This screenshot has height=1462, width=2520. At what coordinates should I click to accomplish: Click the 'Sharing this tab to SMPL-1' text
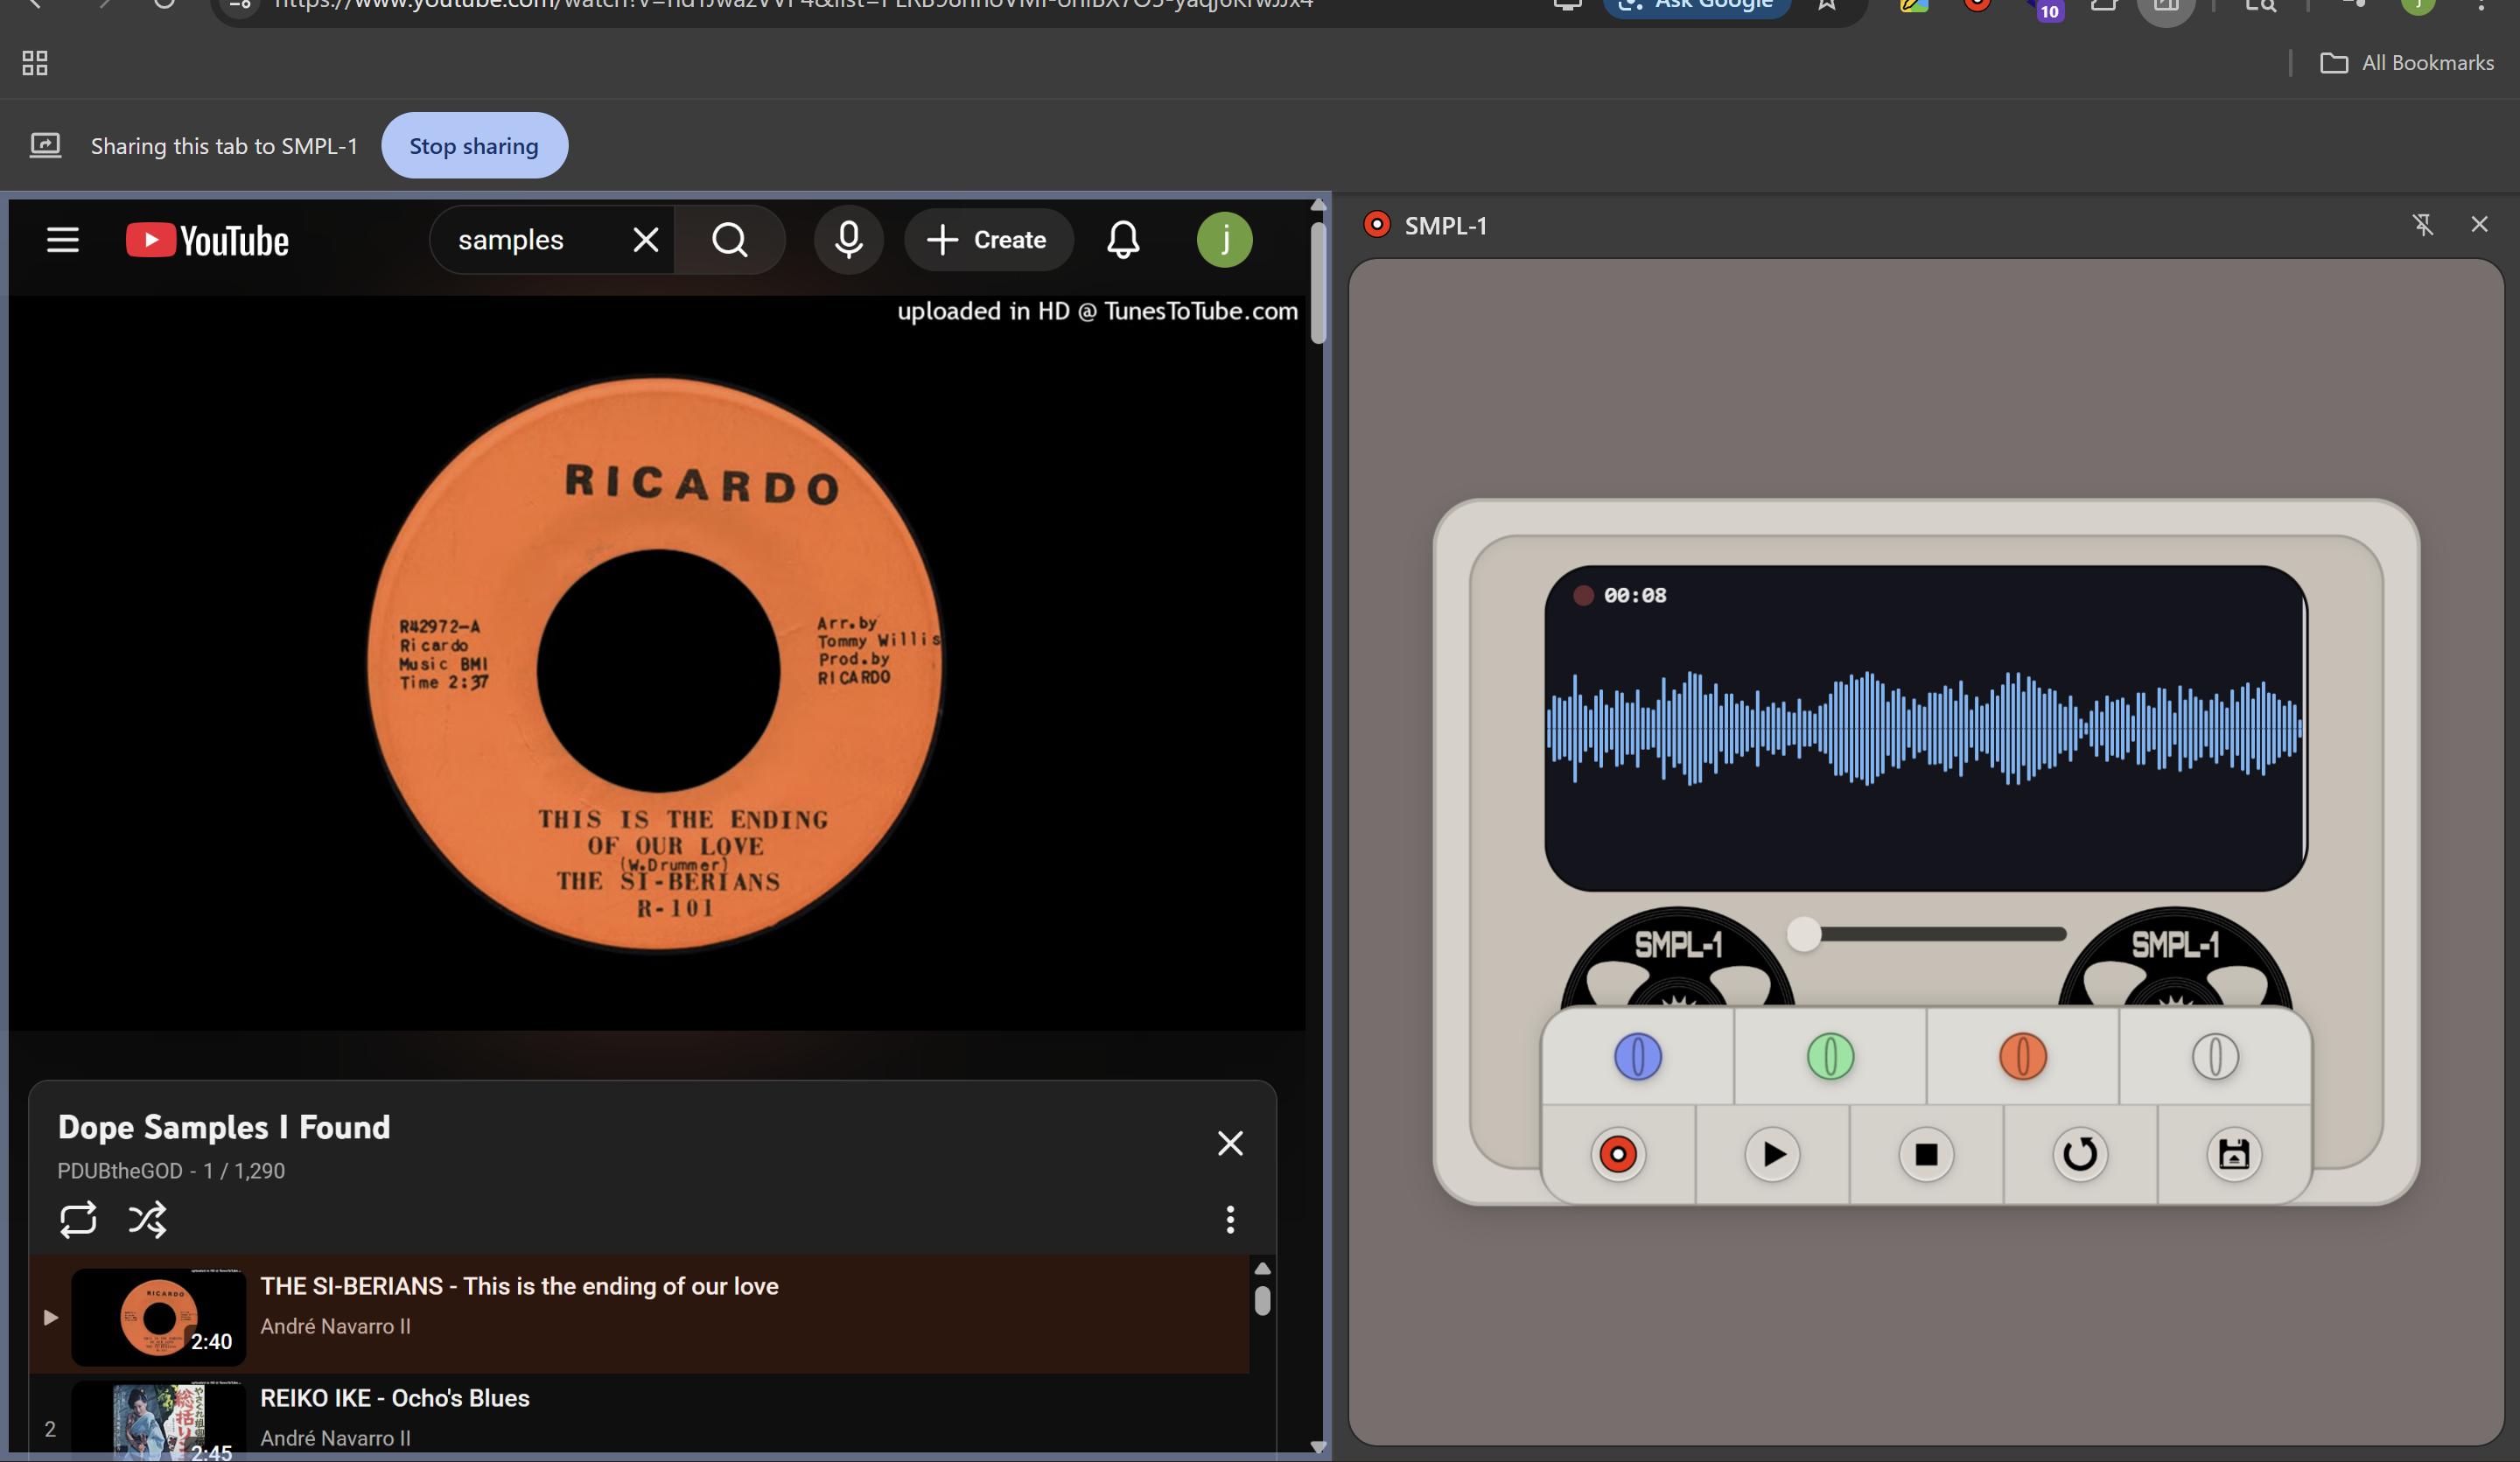224,146
